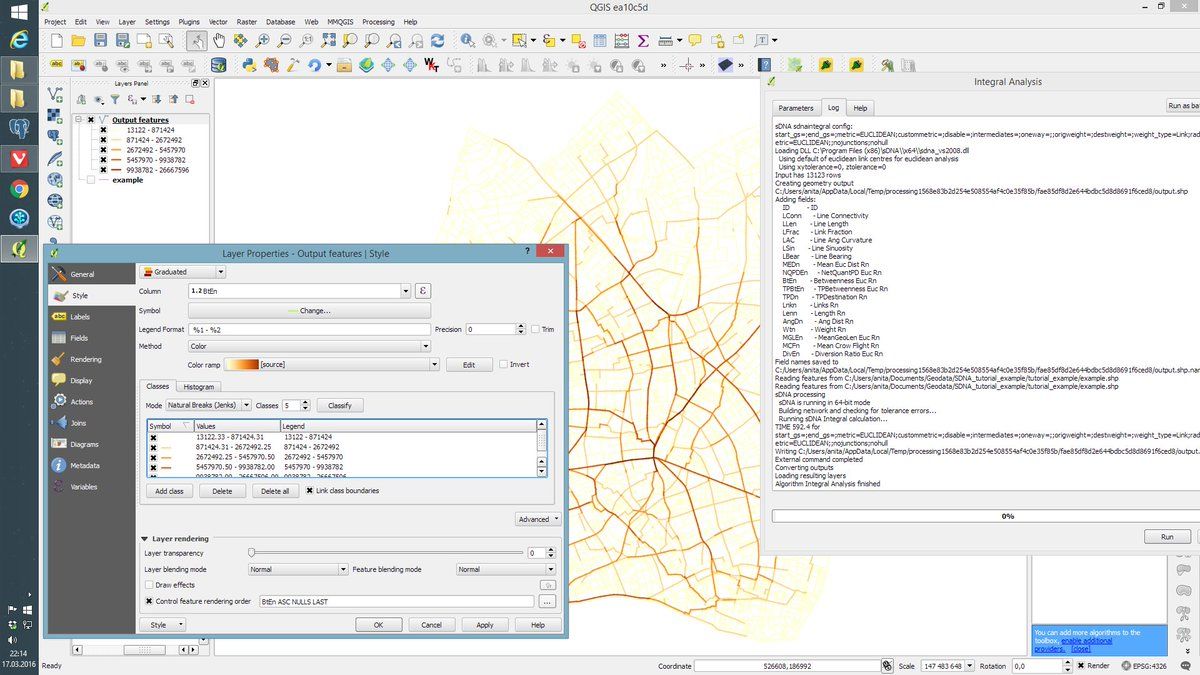The image size is (1200, 675).
Task: Click the Identify Features tool icon
Action: point(467,41)
